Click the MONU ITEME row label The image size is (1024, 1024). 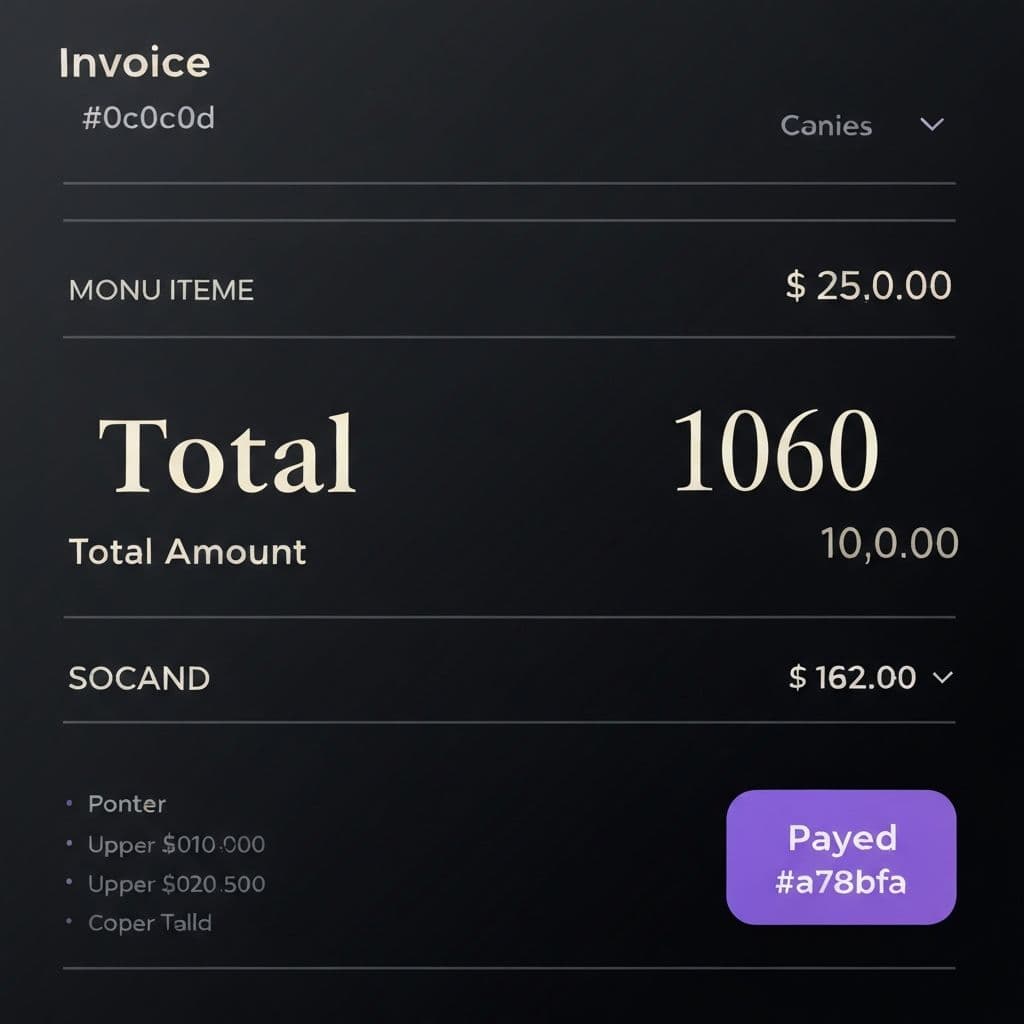161,290
